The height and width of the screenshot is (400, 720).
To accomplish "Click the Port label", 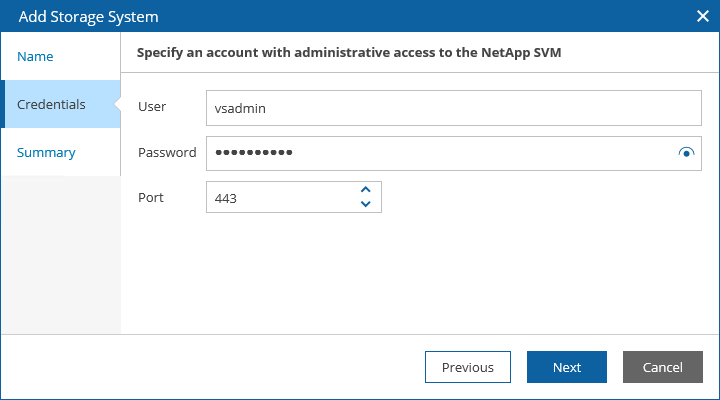I will (x=151, y=197).
